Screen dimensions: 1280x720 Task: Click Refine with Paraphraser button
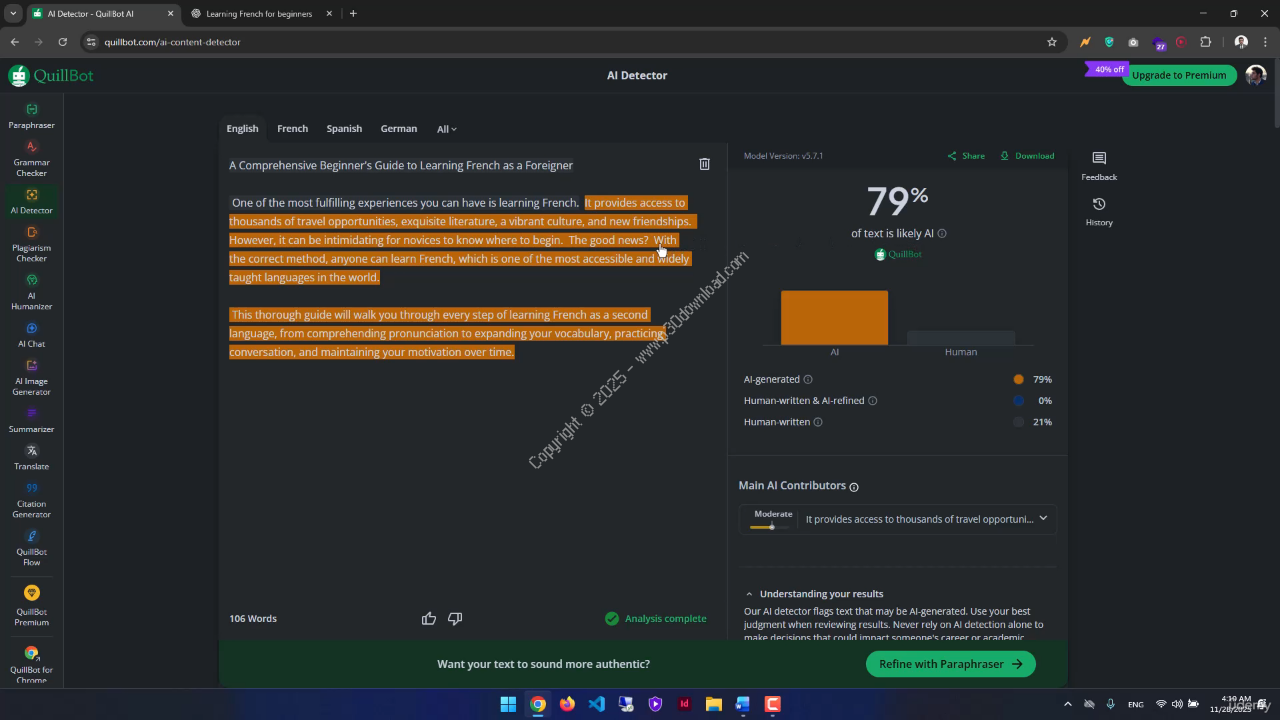click(x=950, y=664)
